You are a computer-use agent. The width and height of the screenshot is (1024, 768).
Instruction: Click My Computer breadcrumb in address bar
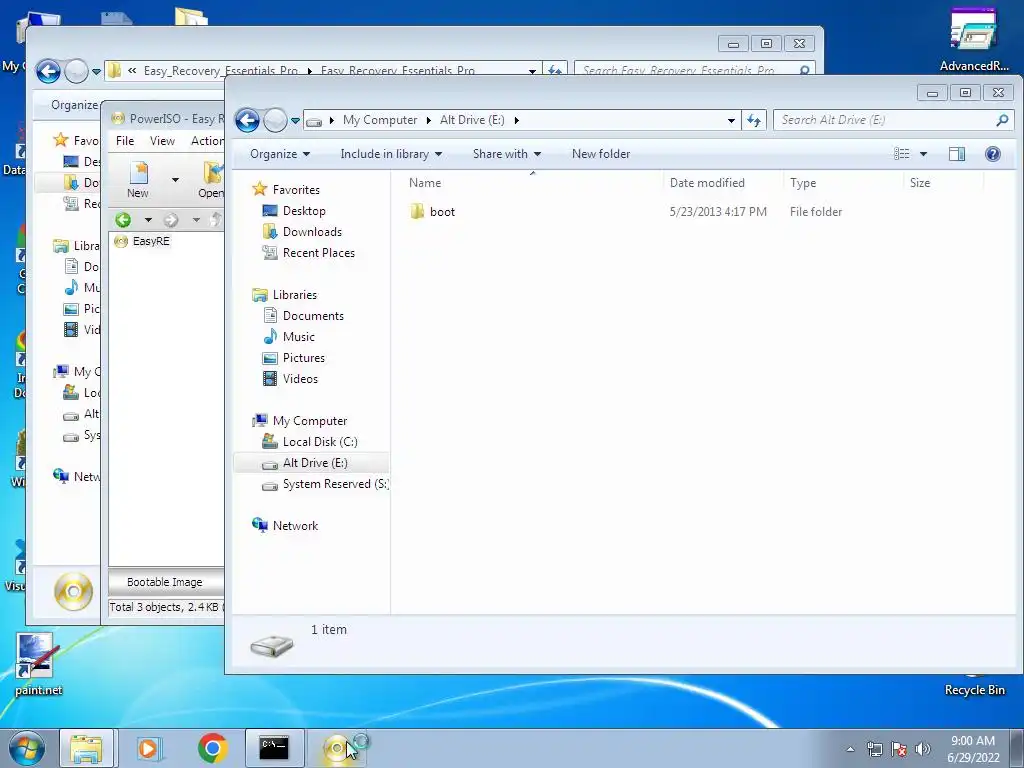(x=380, y=120)
